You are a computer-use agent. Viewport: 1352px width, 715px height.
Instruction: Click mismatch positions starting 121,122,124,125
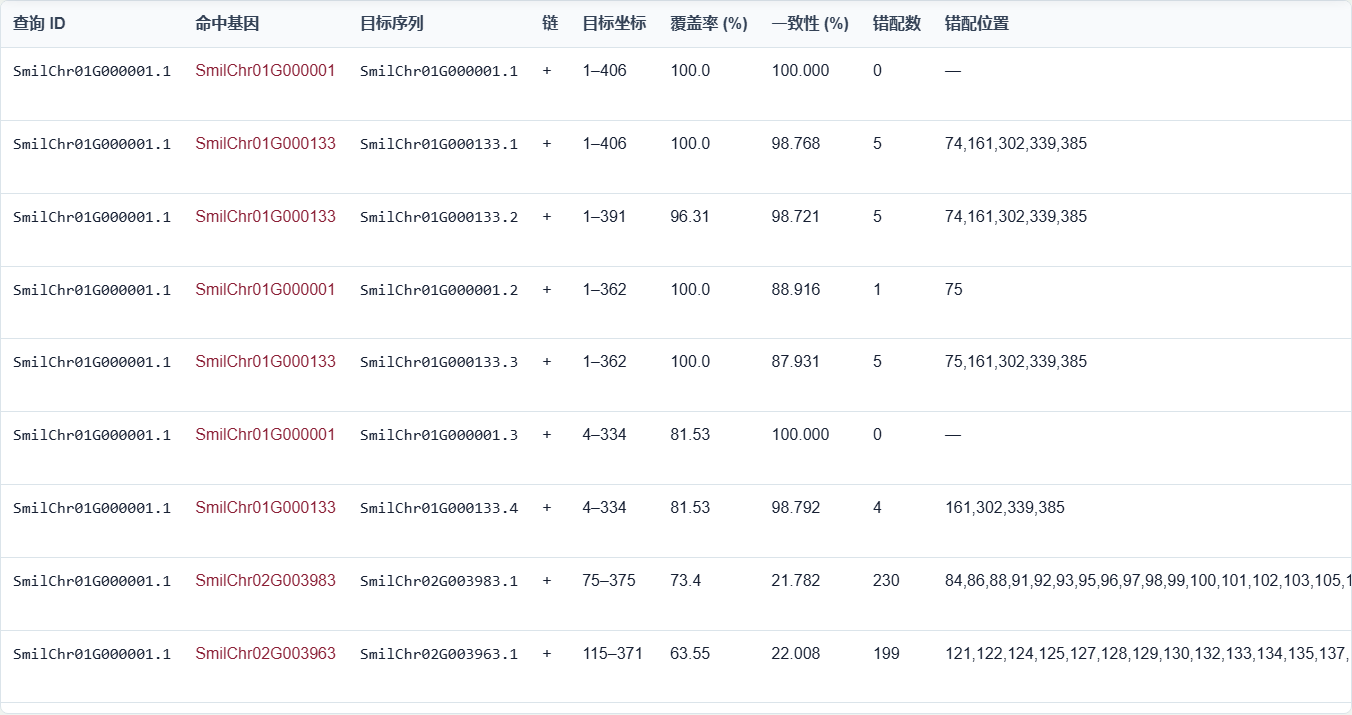click(1148, 654)
